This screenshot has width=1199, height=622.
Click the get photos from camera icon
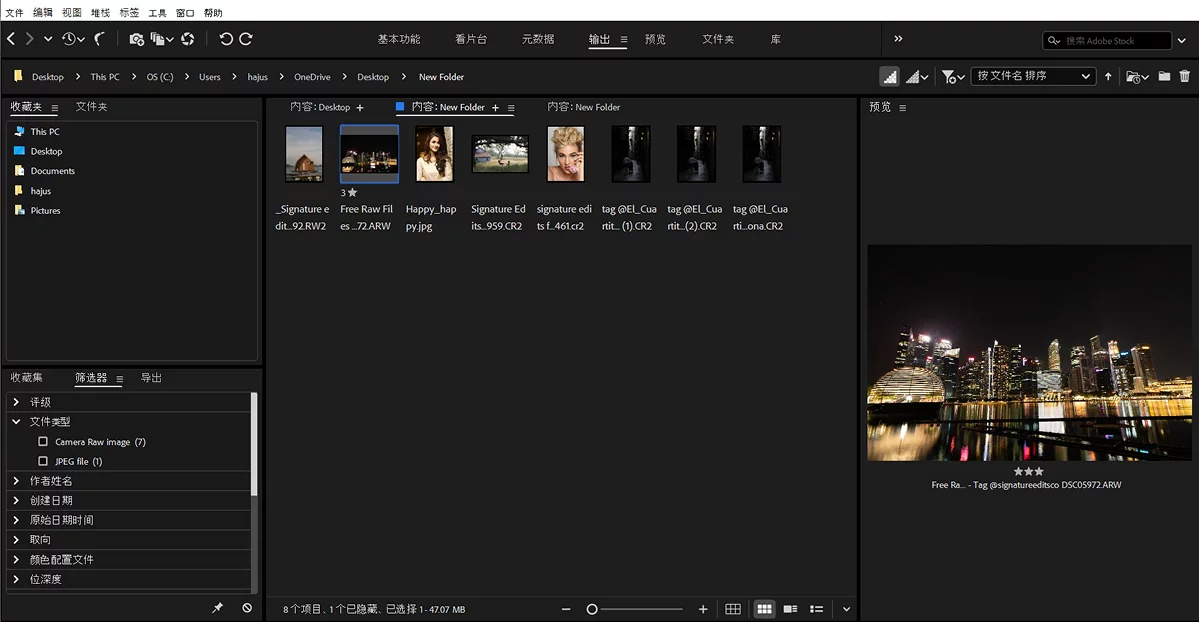click(136, 39)
